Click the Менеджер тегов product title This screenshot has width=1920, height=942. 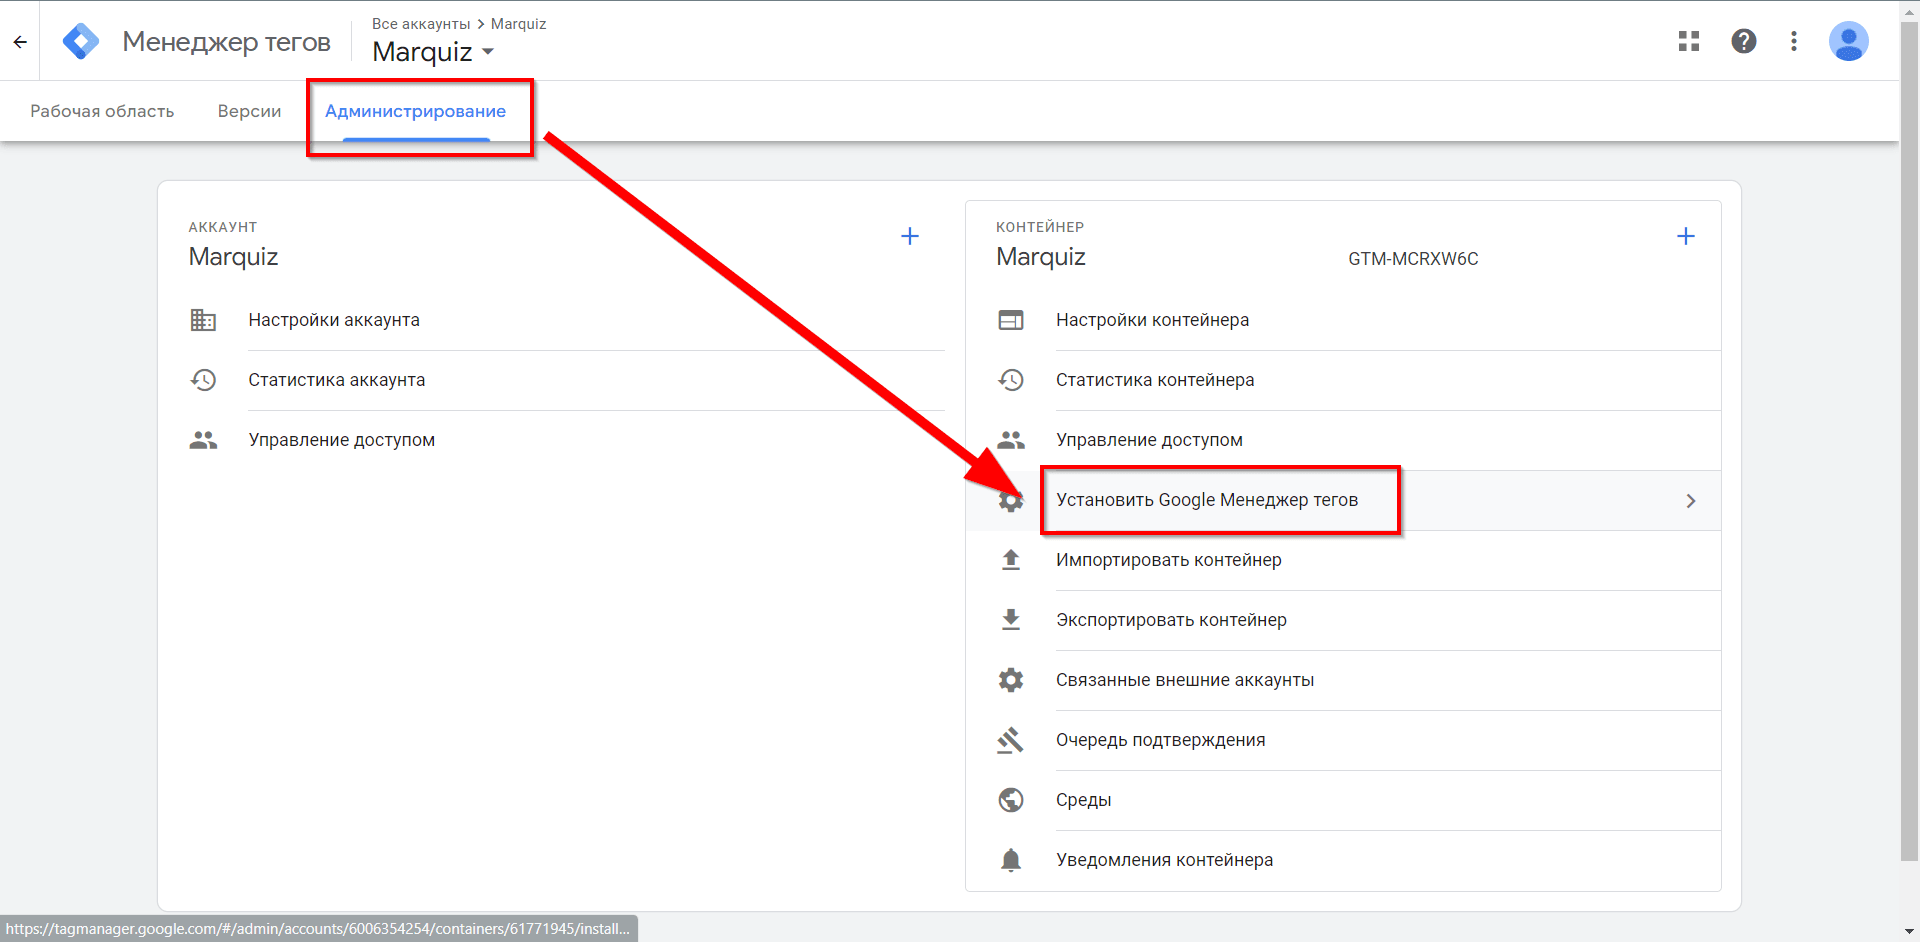(226, 42)
